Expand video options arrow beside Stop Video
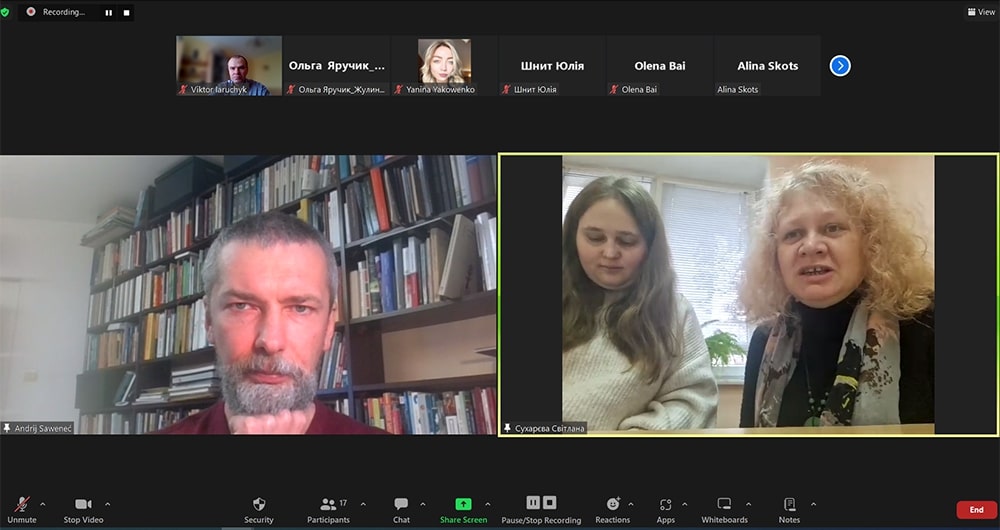 tap(108, 504)
